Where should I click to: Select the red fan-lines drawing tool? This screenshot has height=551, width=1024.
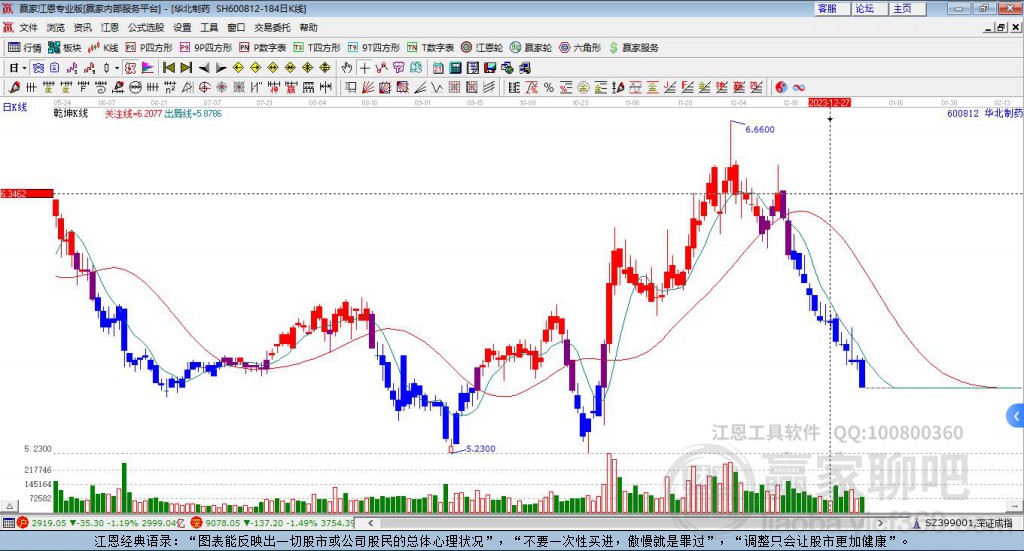tap(368, 87)
